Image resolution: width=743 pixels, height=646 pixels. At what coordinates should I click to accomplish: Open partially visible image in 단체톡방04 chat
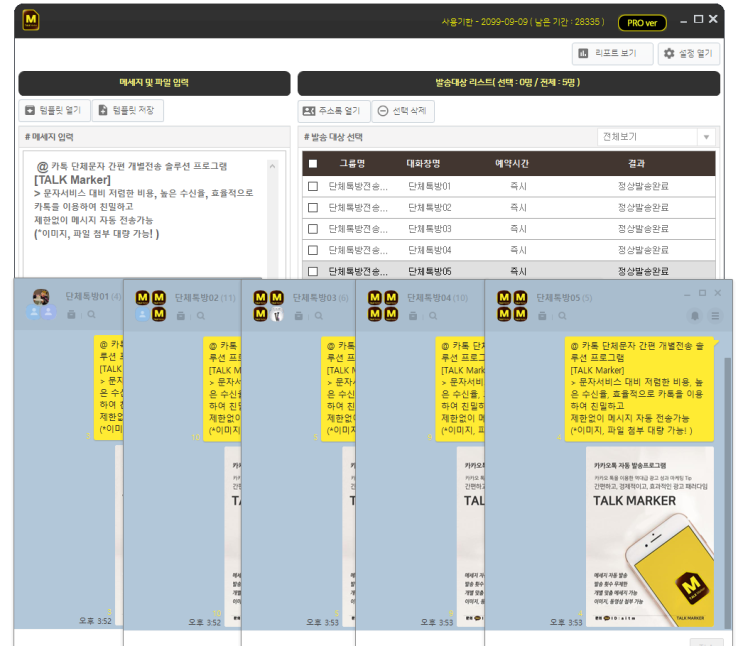[x=471, y=536]
